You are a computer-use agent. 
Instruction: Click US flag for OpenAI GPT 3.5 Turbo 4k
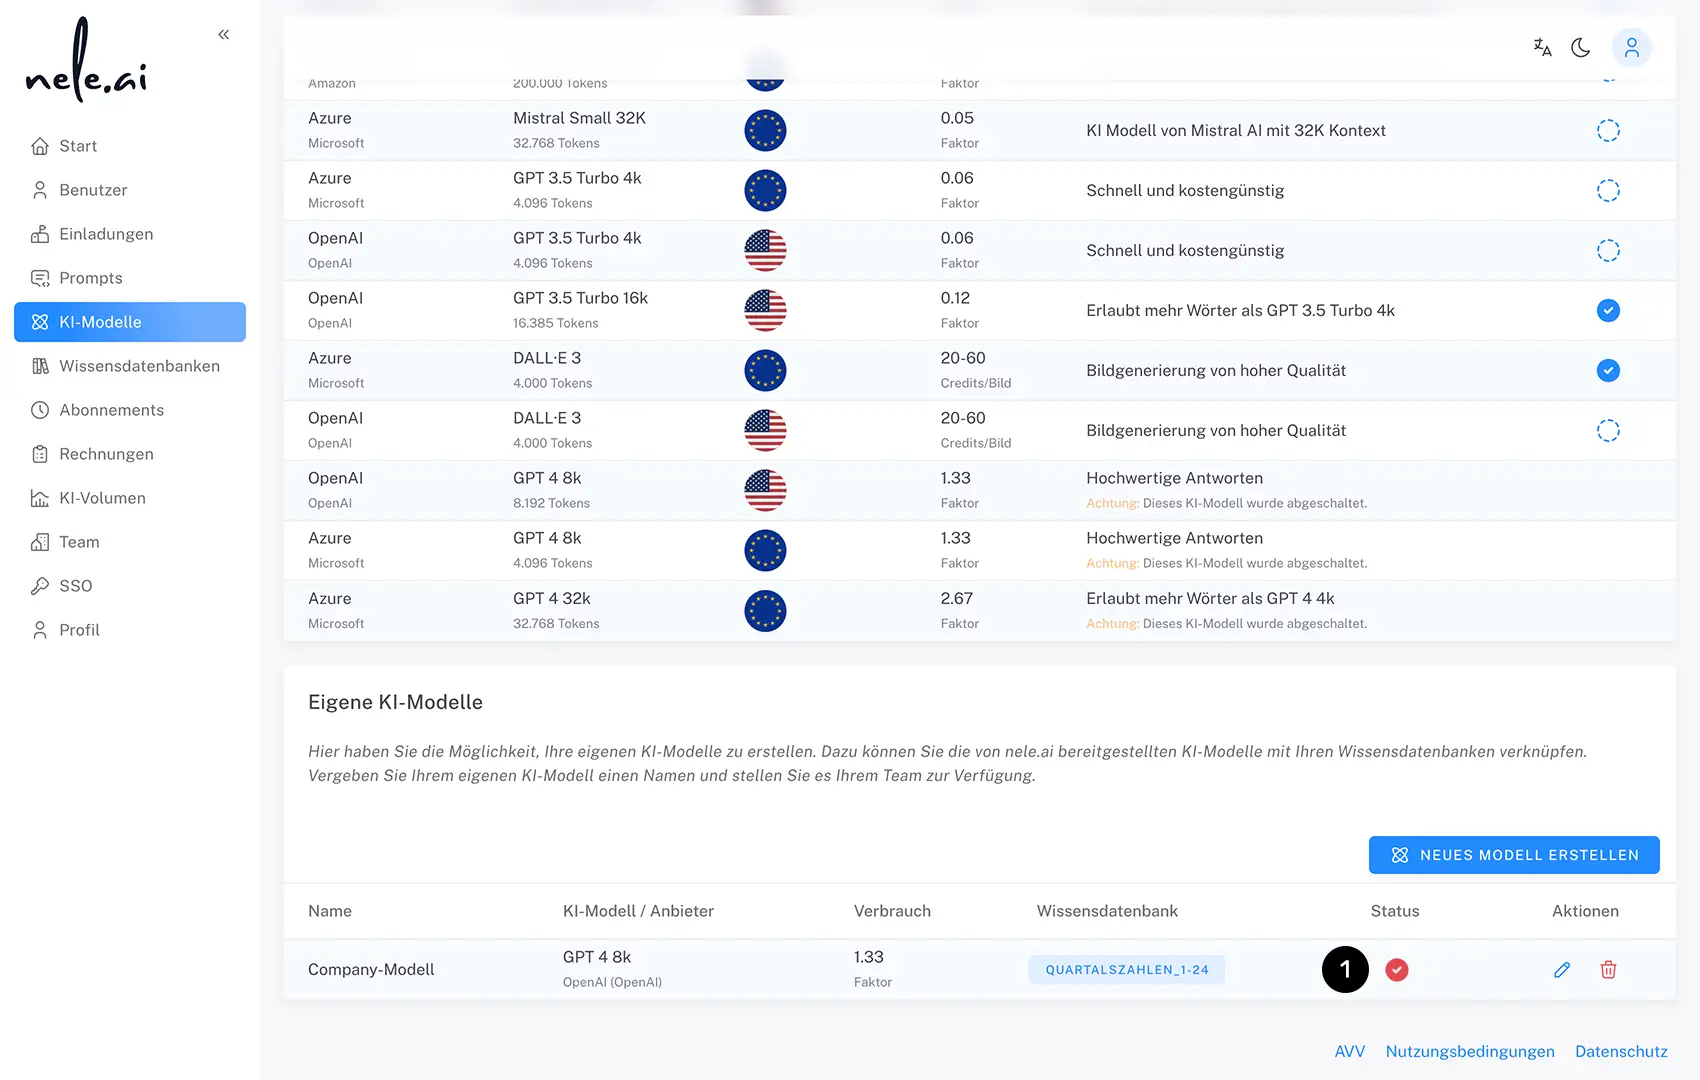(x=765, y=250)
